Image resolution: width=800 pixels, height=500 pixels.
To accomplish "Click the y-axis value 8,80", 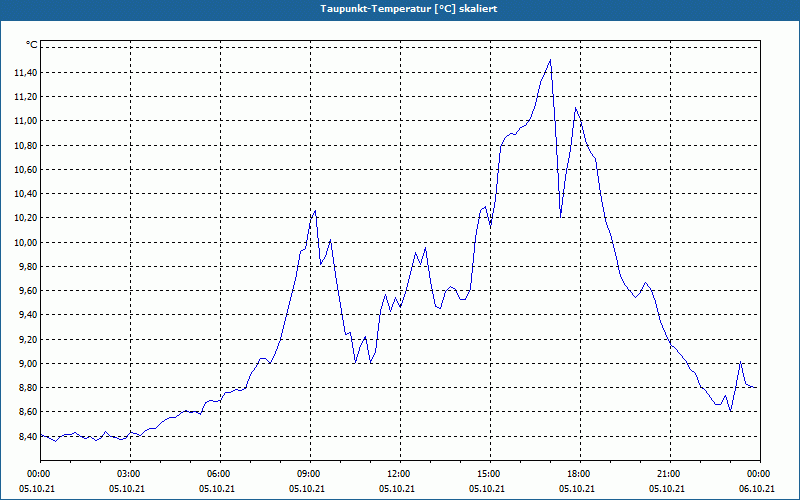I will [x=27, y=388].
